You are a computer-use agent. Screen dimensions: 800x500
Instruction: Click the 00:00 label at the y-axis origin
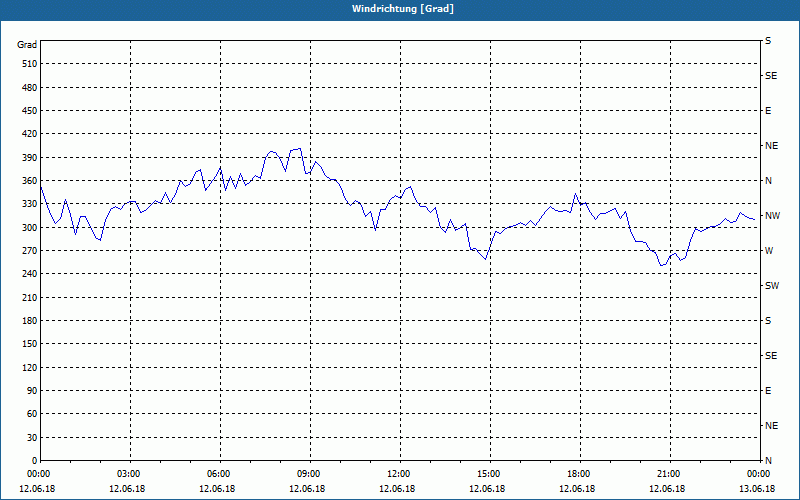(x=38, y=474)
